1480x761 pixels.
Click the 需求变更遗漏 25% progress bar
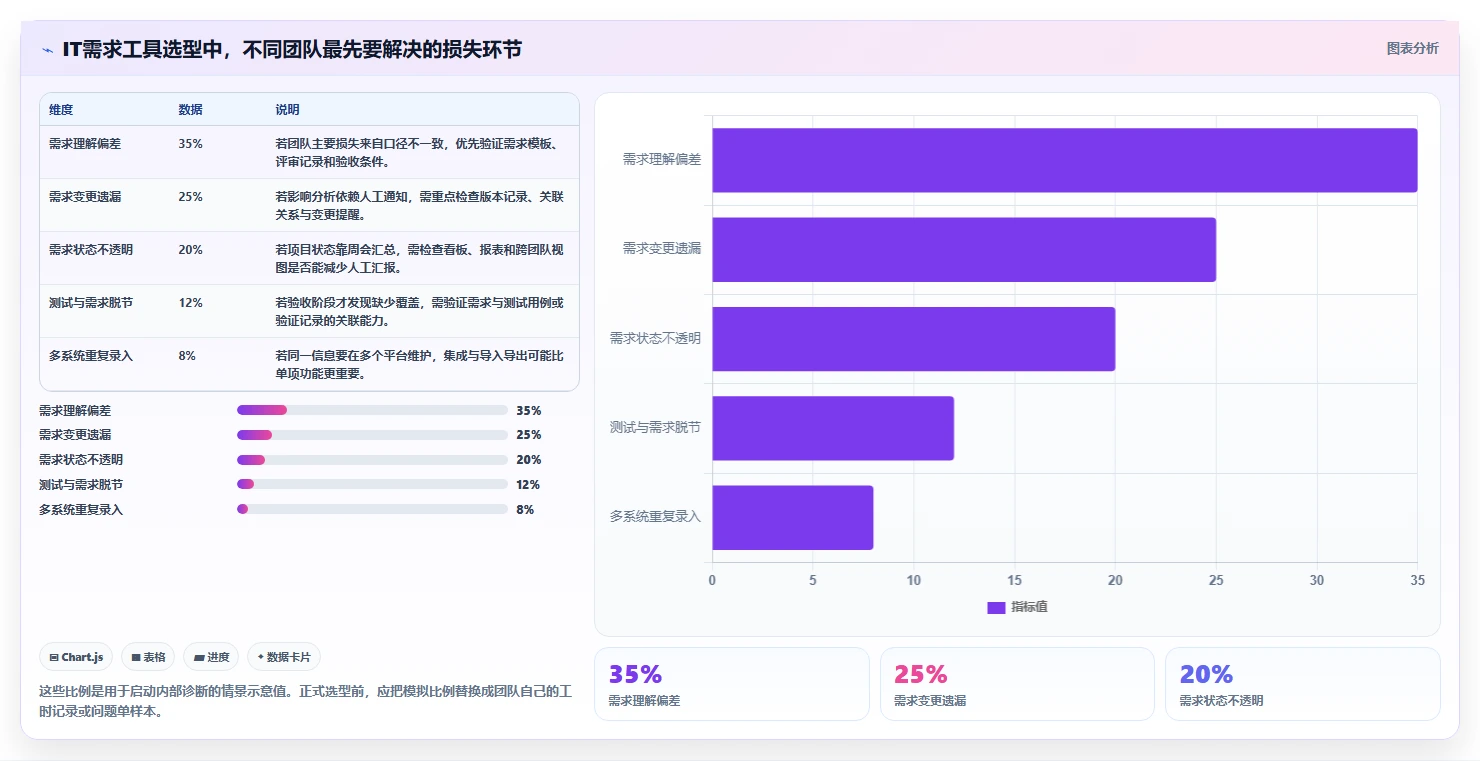click(372, 435)
